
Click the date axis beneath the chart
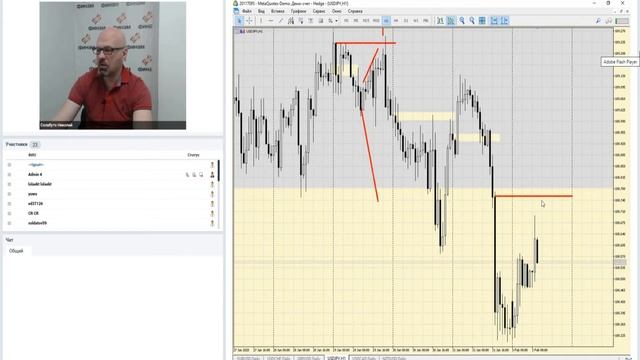(423, 350)
